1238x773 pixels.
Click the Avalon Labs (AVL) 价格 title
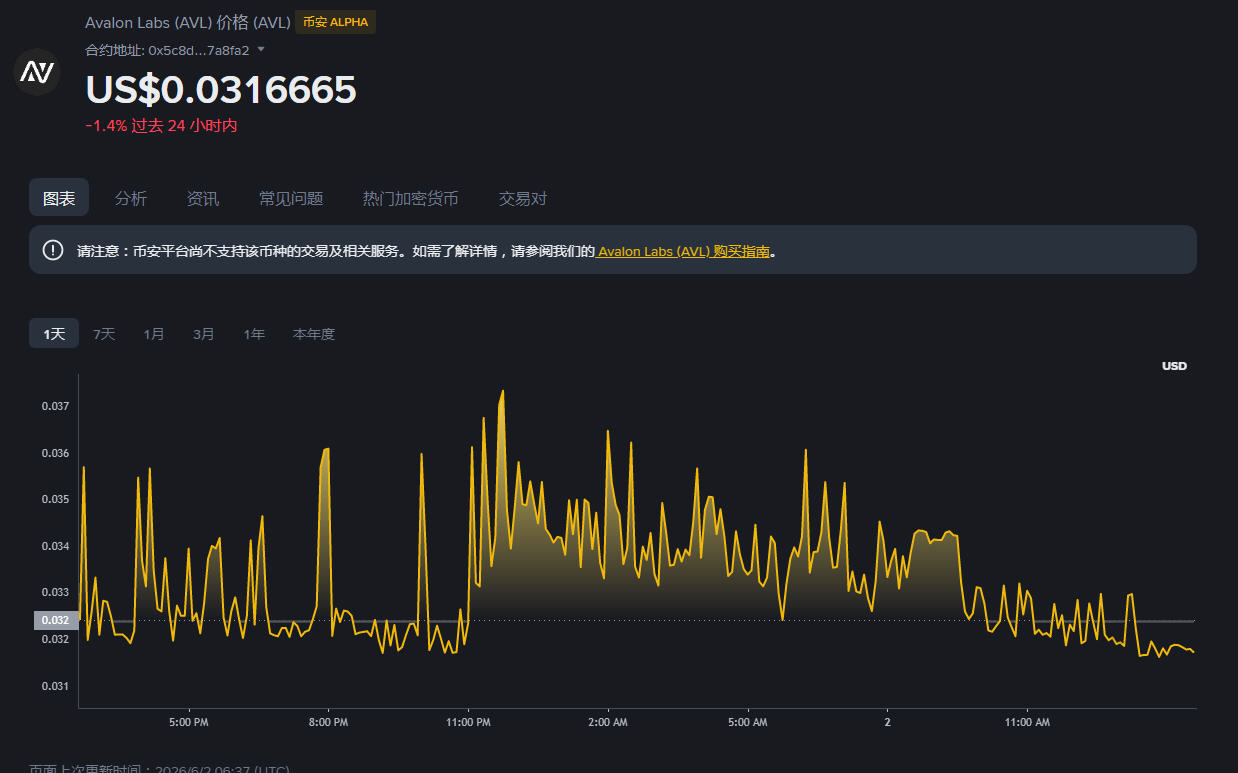click(188, 22)
